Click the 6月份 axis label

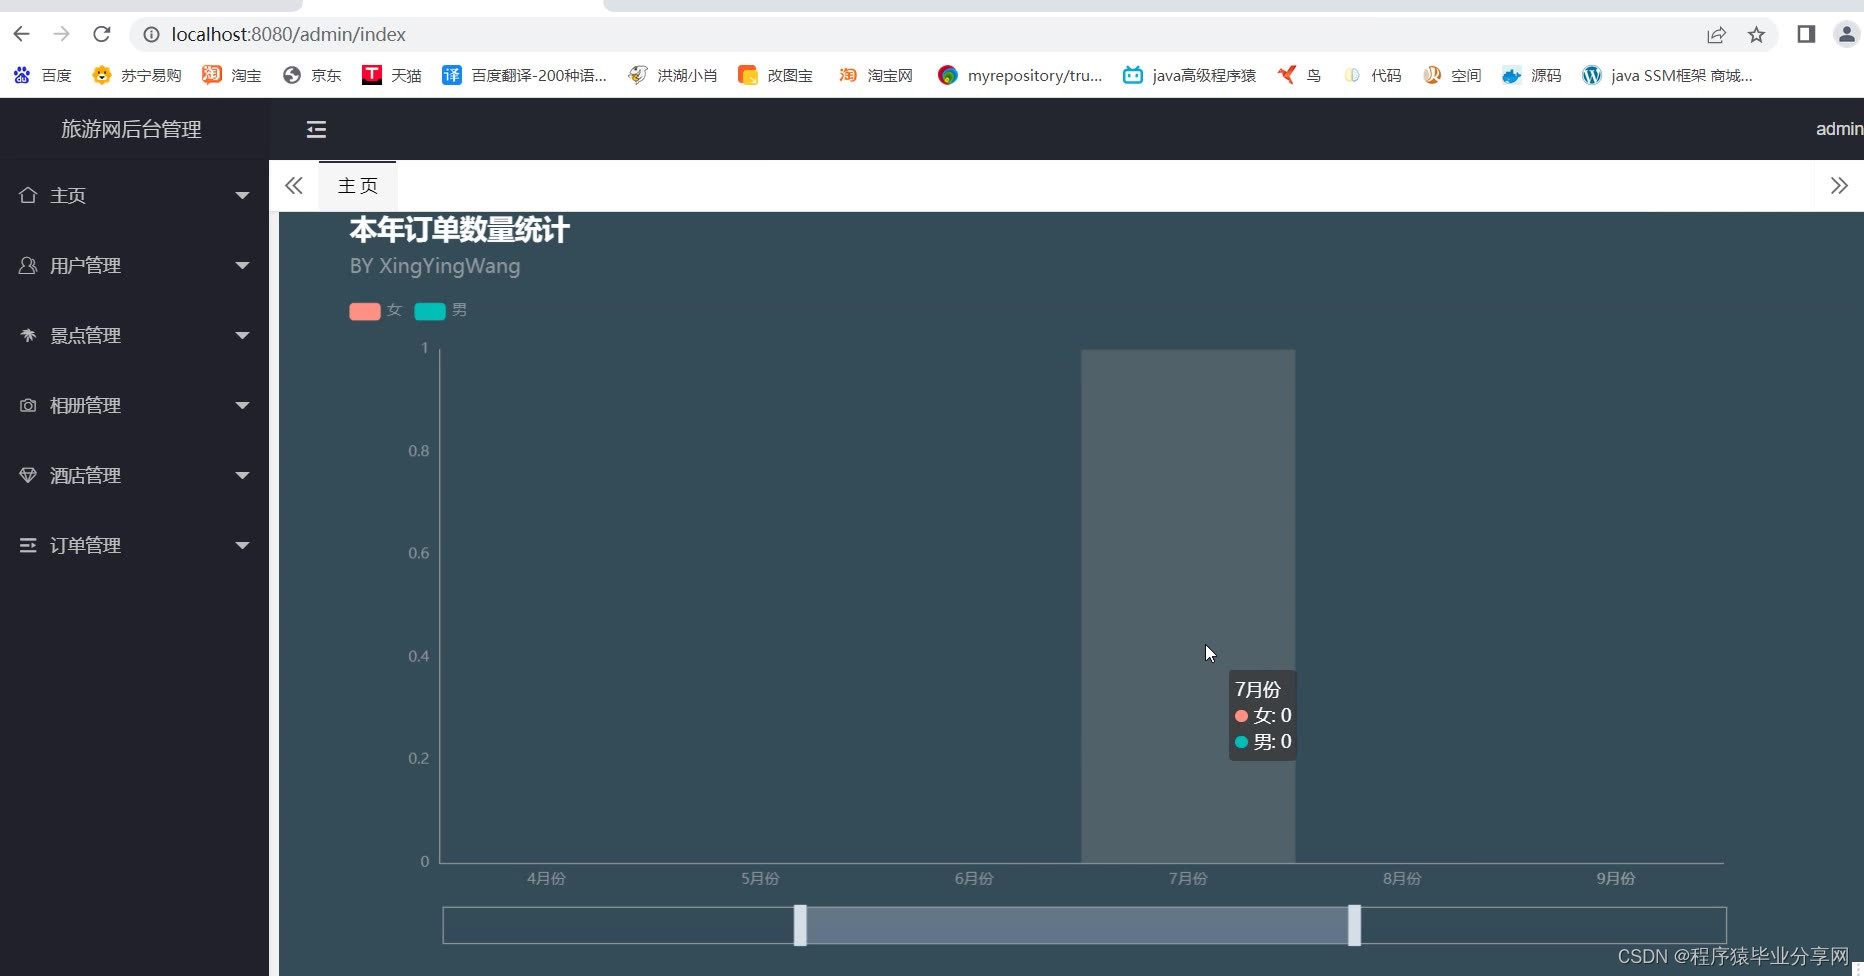[x=974, y=879]
